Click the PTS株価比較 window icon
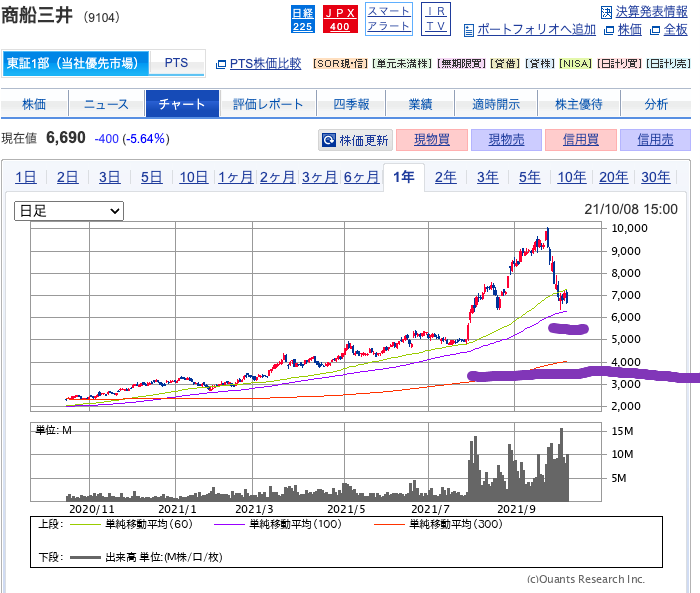 pyautogui.click(x=221, y=65)
